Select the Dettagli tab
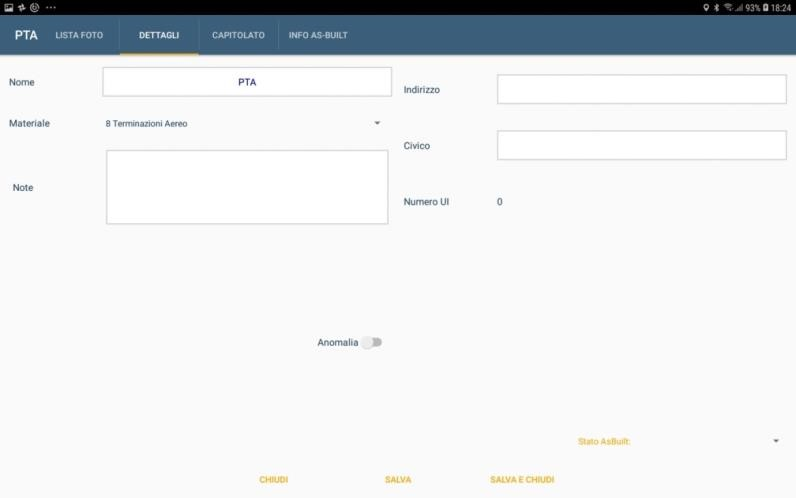The width and height of the screenshot is (796, 498). click(x=159, y=35)
